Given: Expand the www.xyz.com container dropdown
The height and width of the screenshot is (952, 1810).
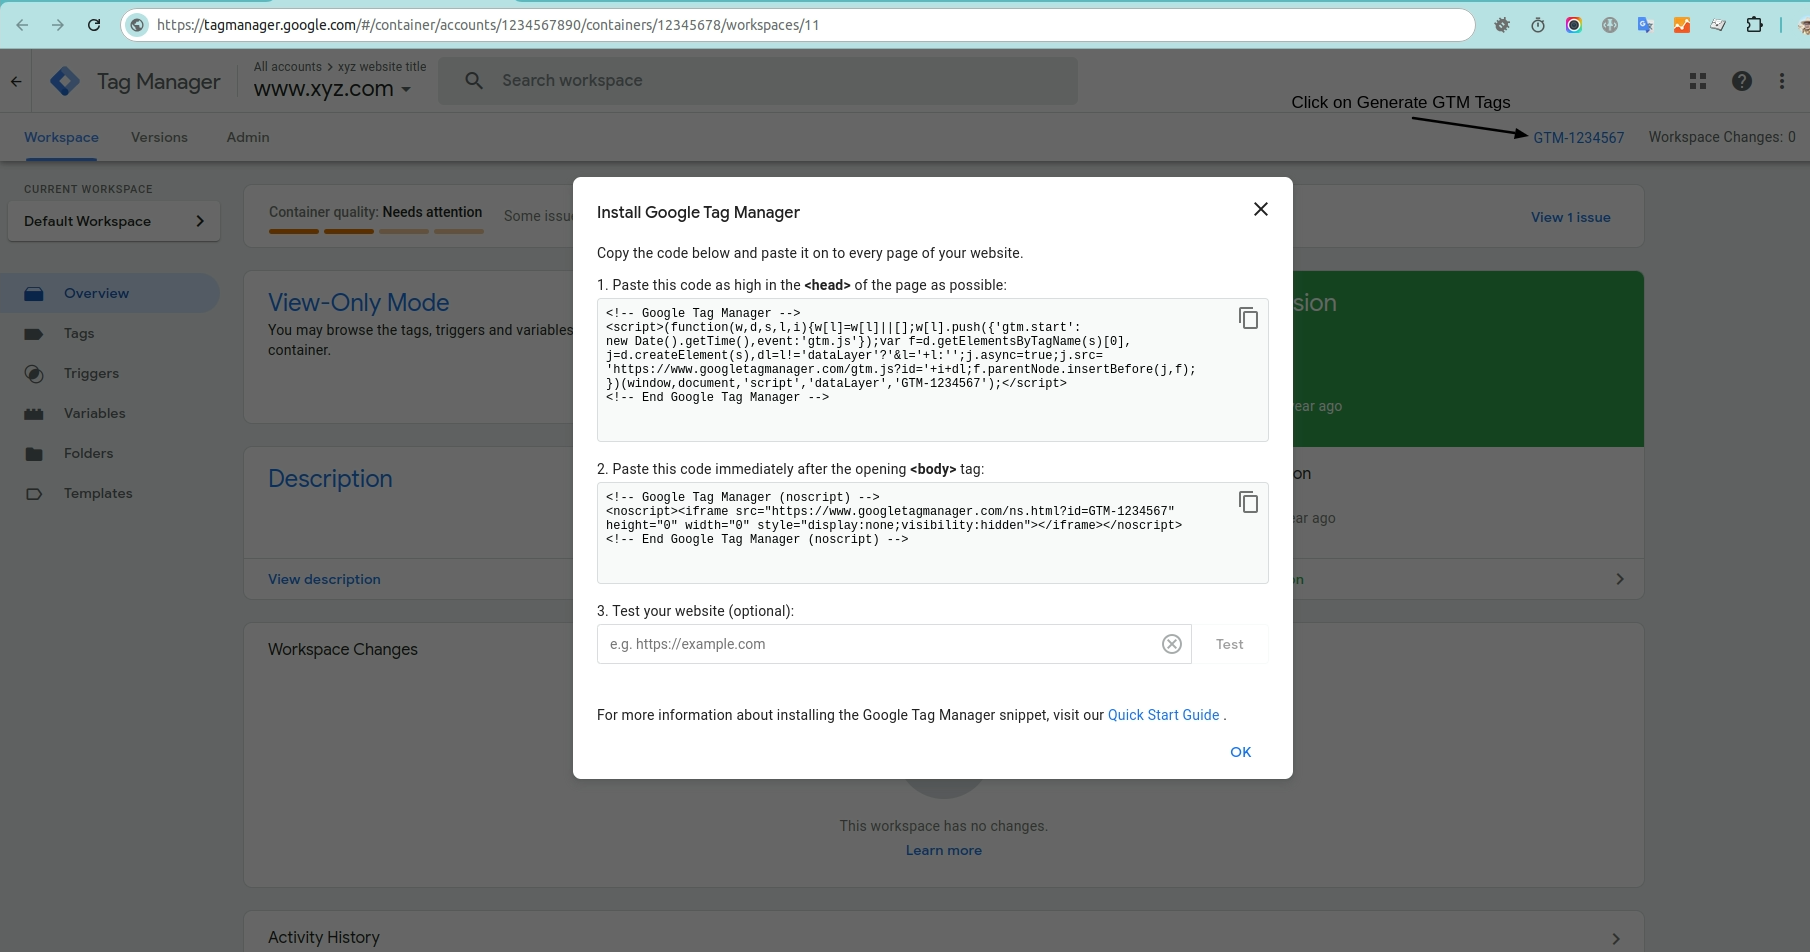Looking at the screenshot, I should point(406,90).
